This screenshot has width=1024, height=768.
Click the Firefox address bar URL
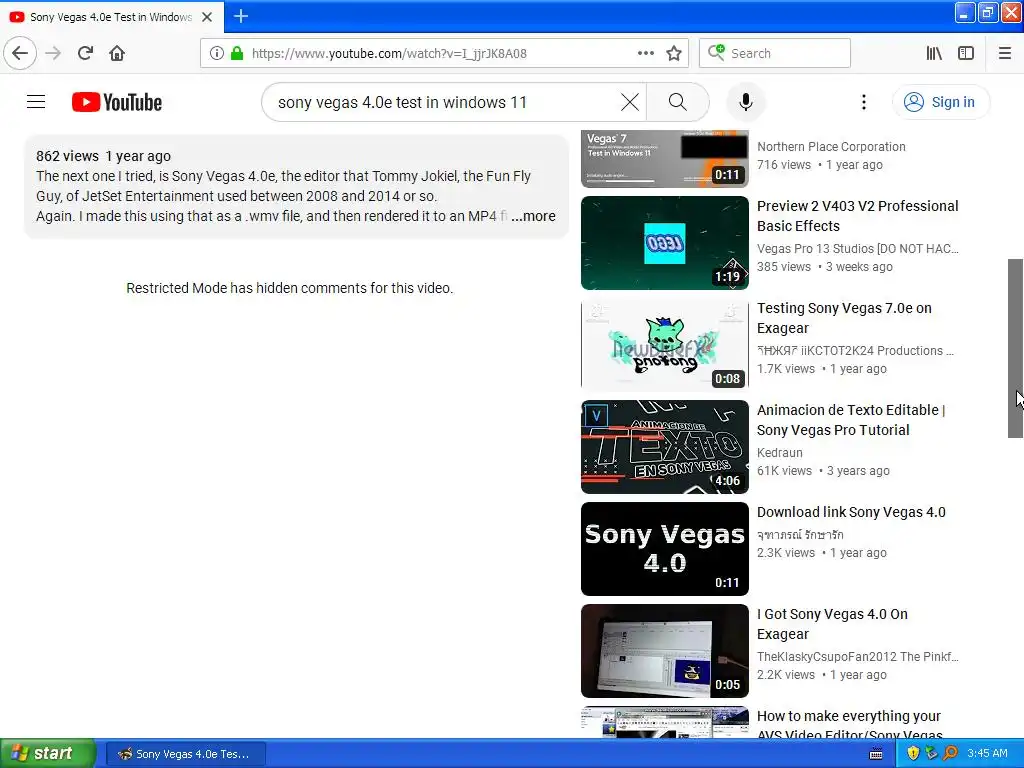389,54
